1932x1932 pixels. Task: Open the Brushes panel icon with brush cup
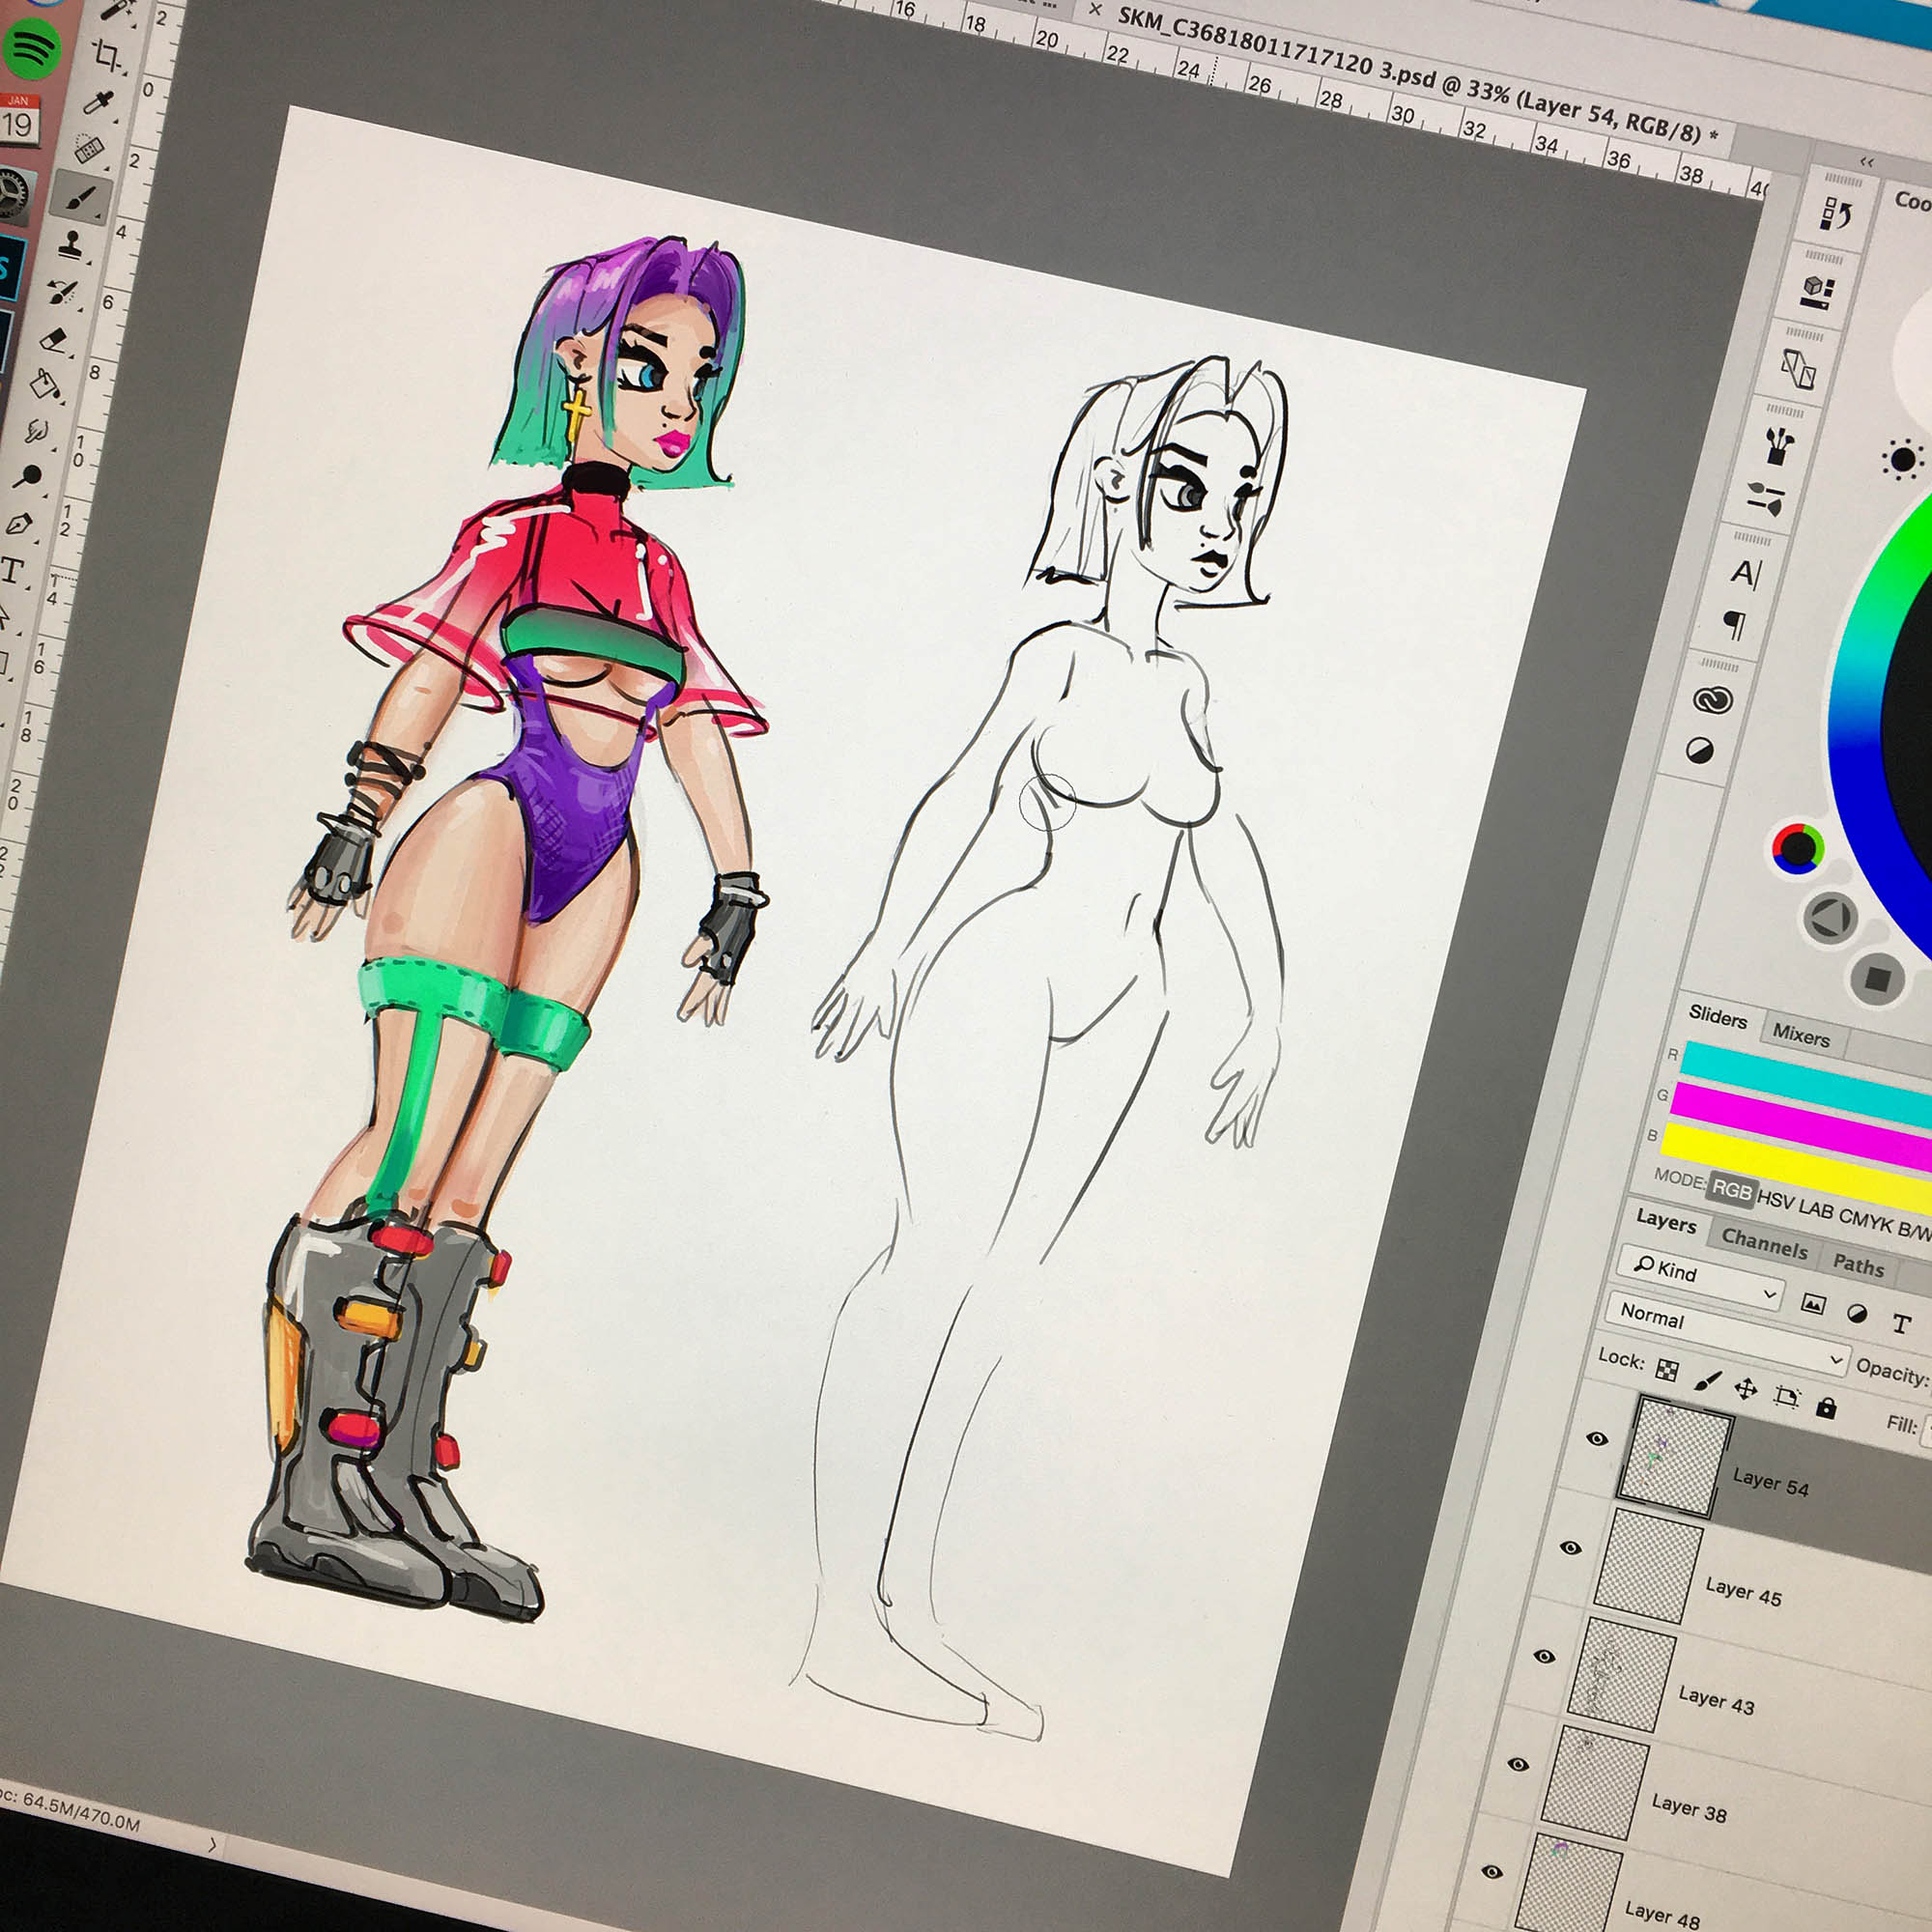[x=1780, y=445]
